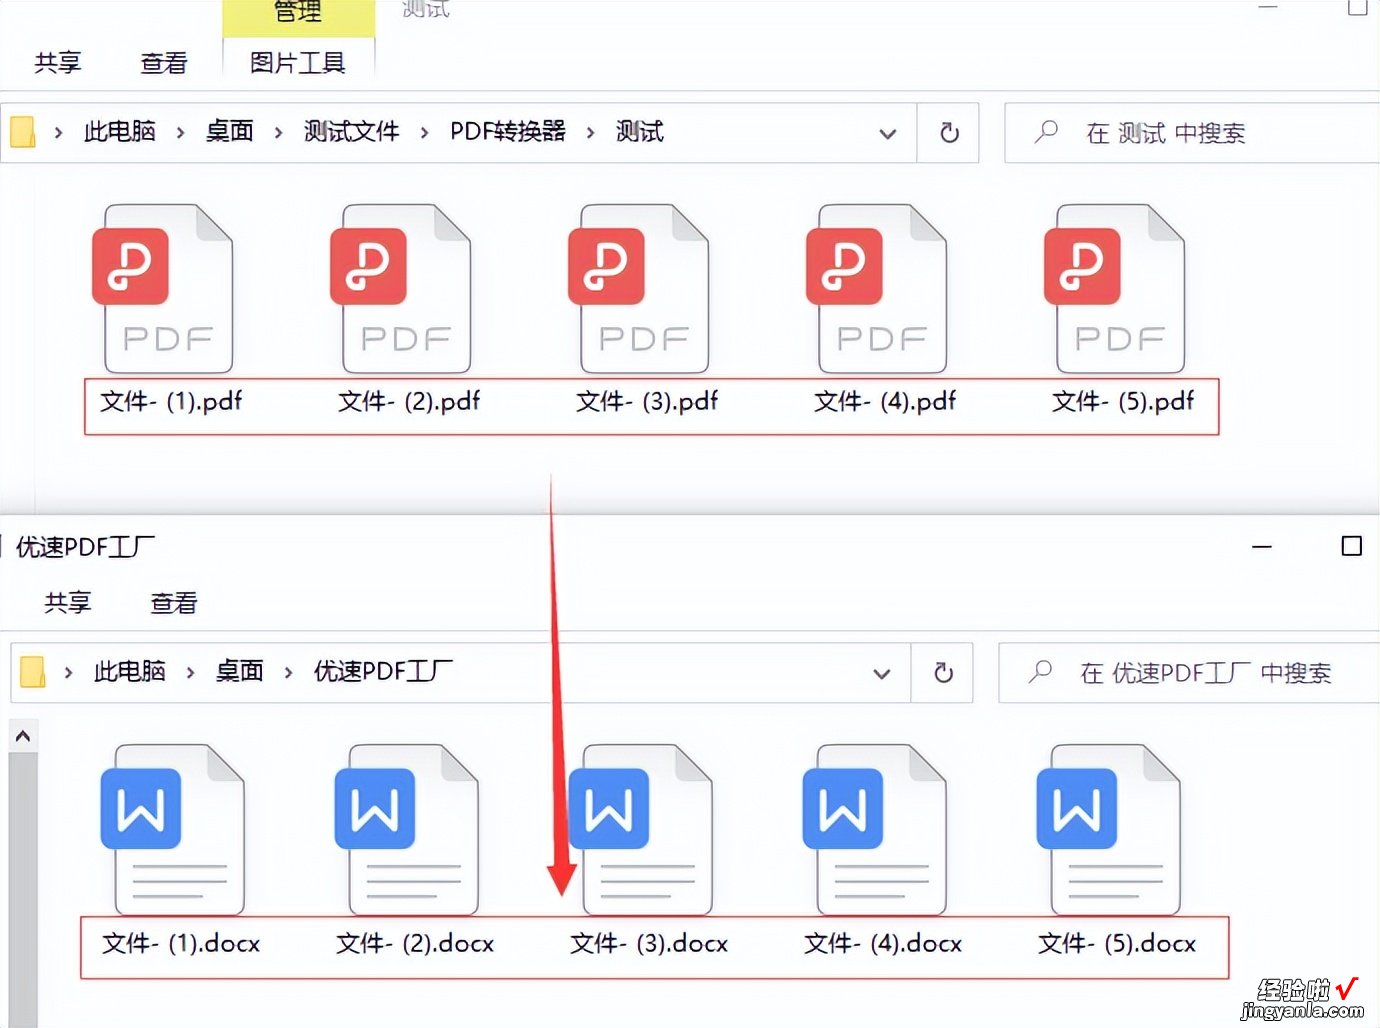Go to 桌面 in 测试 address bar

230,131
